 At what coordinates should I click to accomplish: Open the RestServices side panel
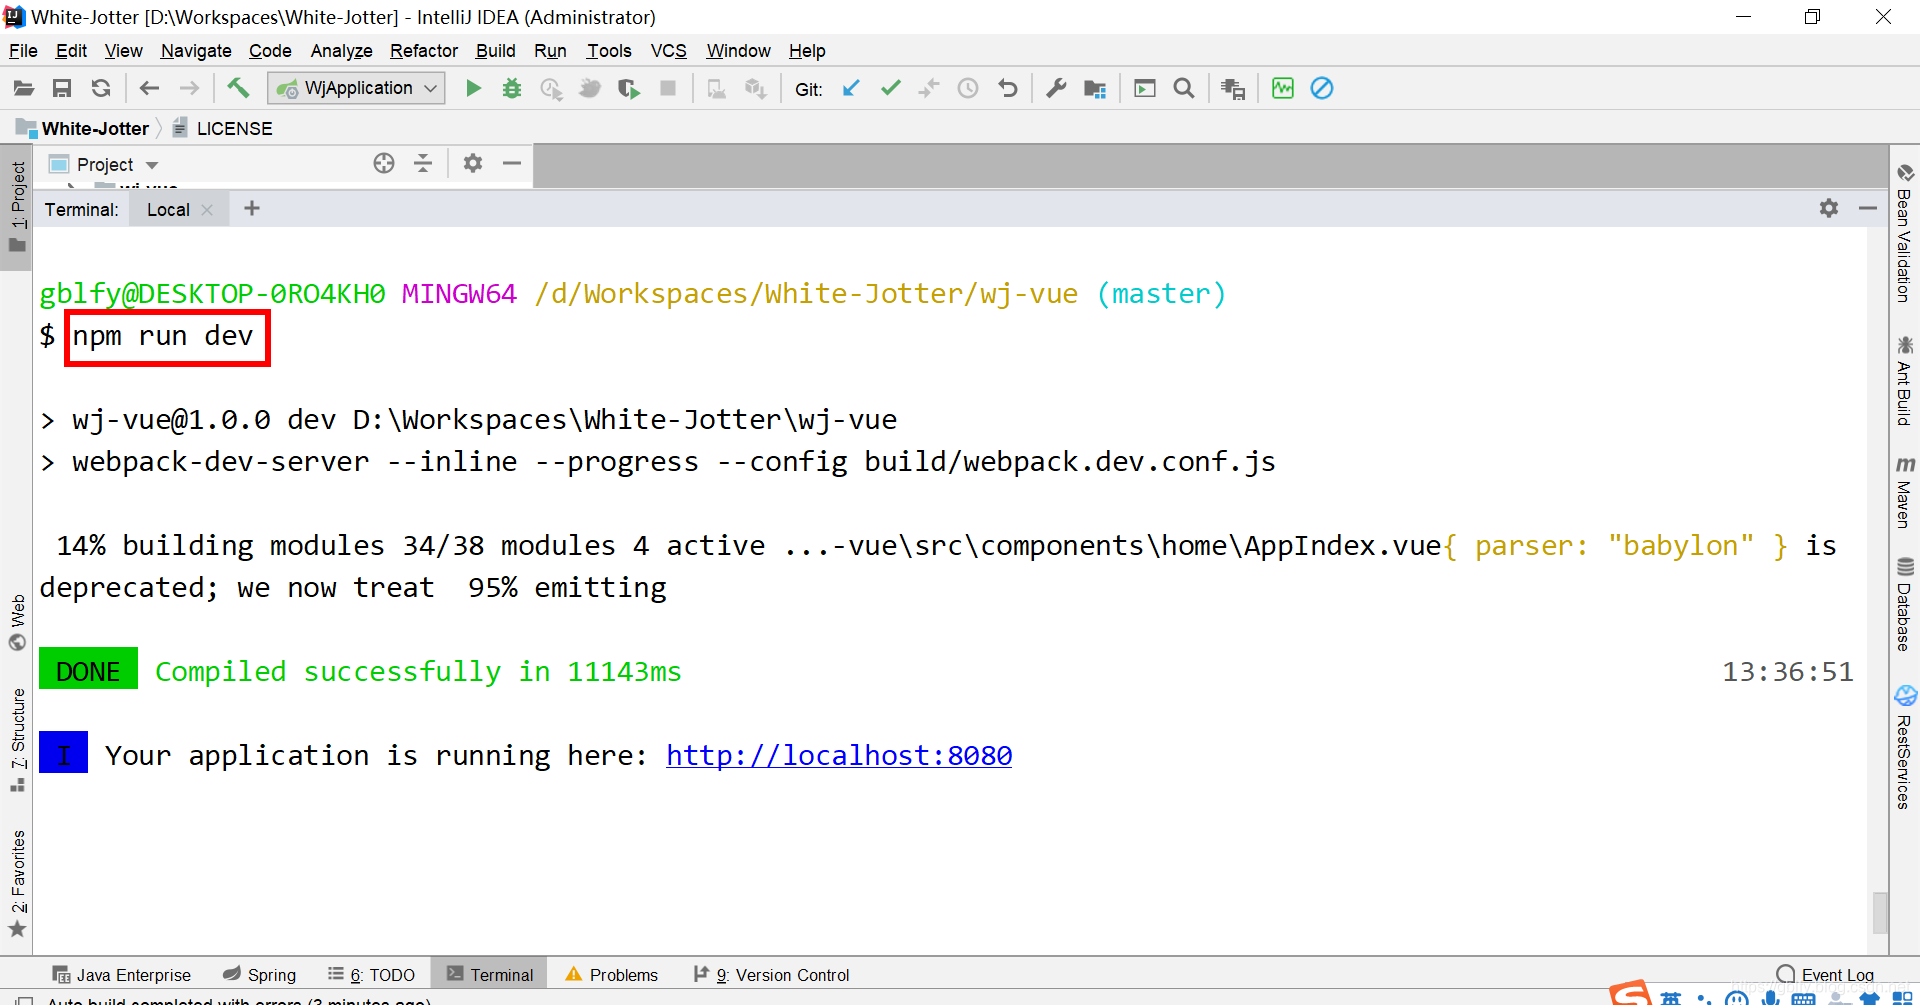coord(1905,747)
